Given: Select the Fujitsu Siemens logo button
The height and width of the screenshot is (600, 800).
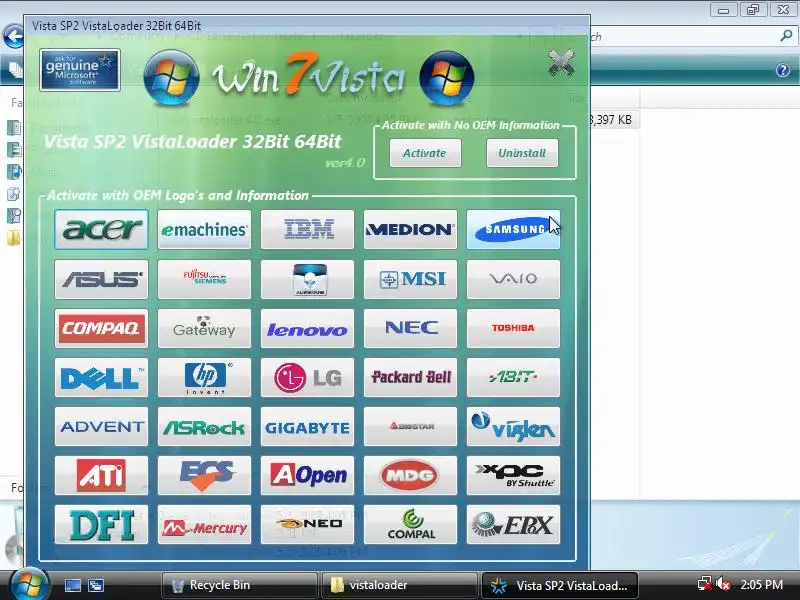Looking at the screenshot, I should pos(204,279).
